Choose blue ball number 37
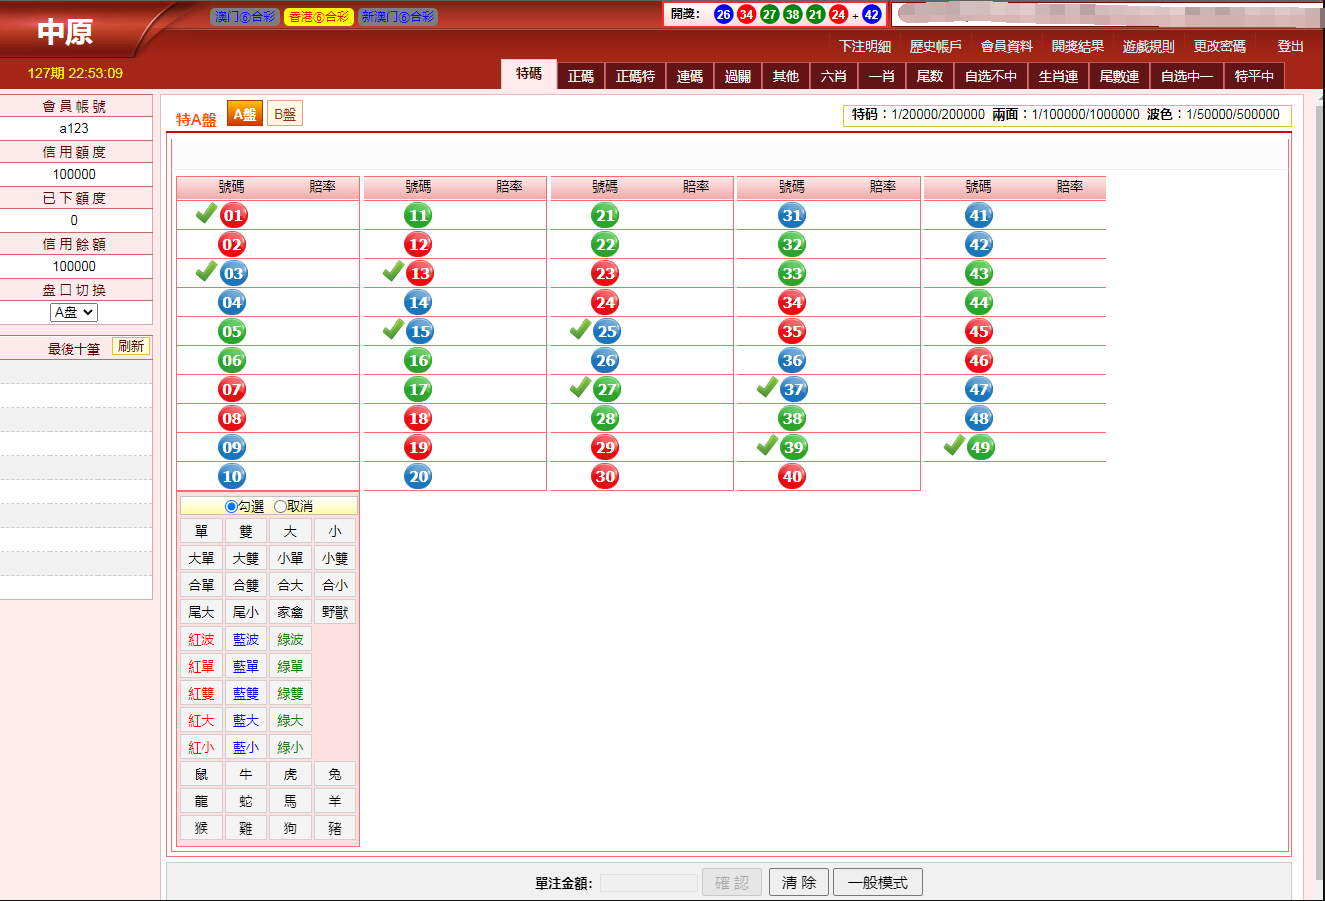Screen dimensions: 1325x901 point(793,390)
